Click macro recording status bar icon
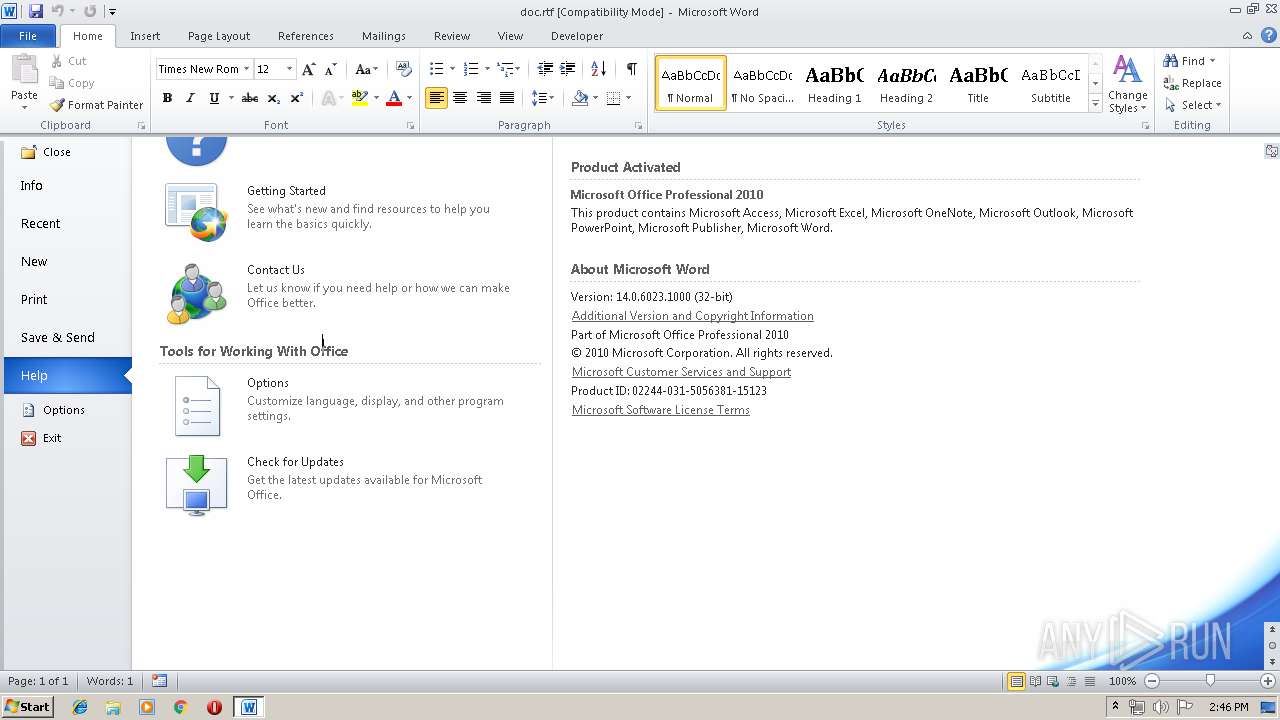 (x=160, y=681)
